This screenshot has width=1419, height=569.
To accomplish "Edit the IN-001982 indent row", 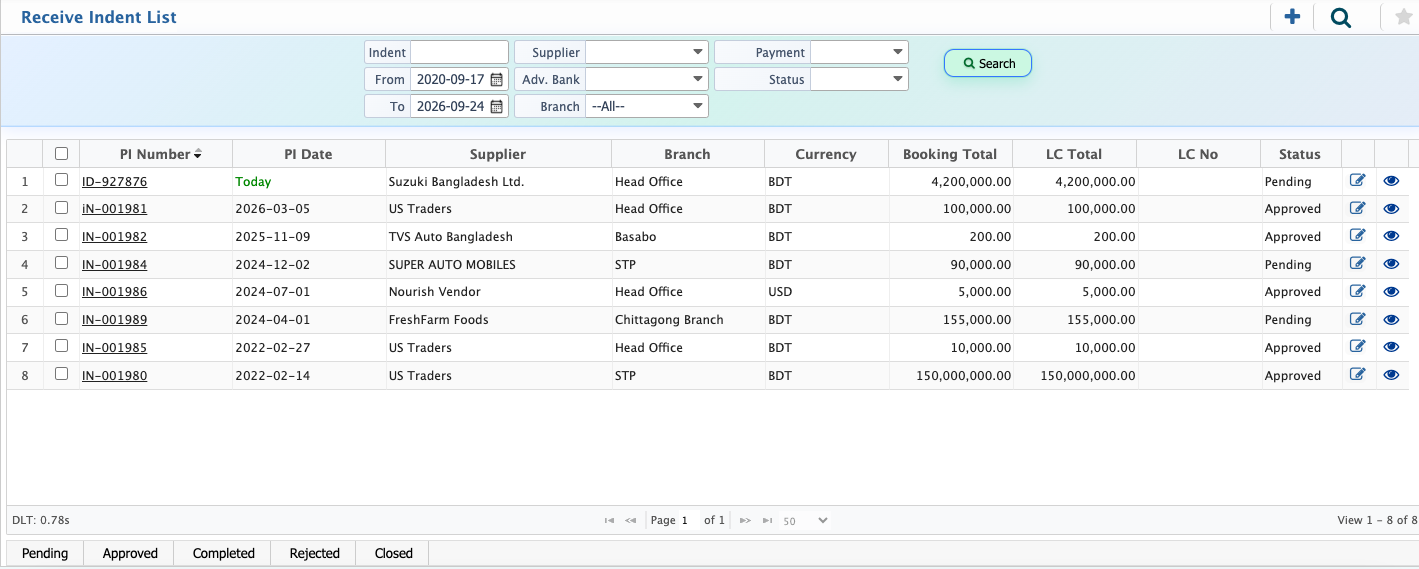I will (x=1357, y=236).
